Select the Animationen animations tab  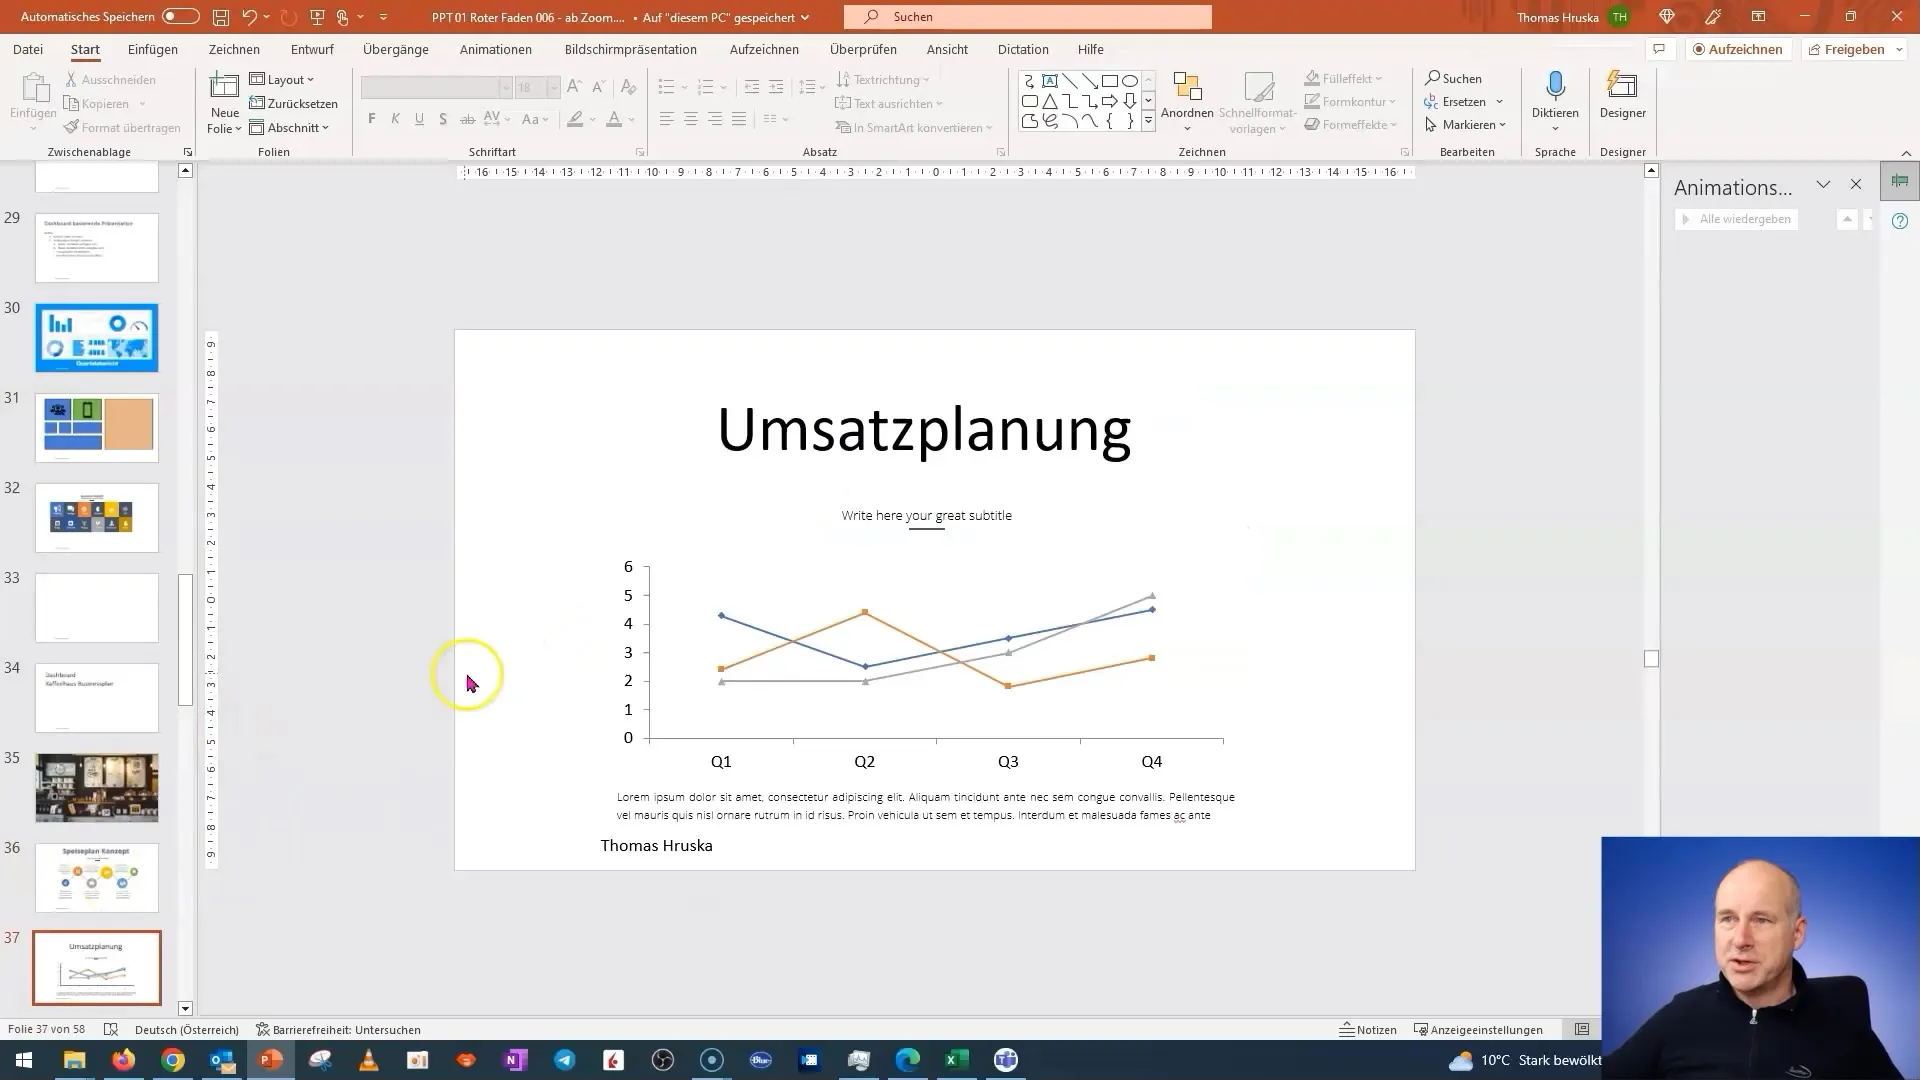[x=497, y=49]
